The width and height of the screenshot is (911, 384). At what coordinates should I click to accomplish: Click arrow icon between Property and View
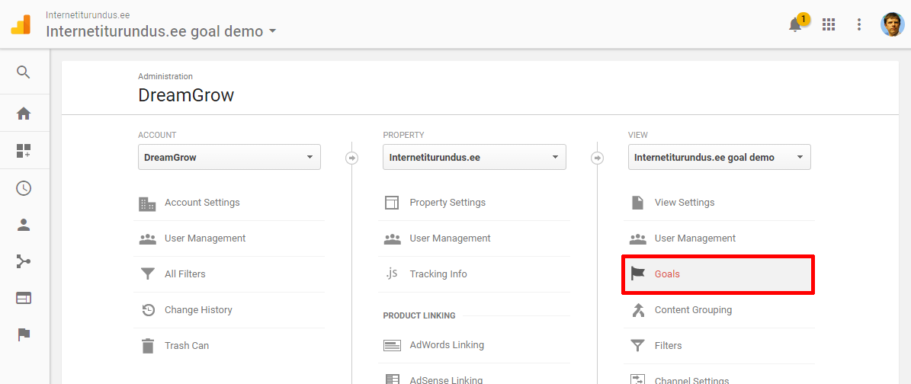click(597, 157)
